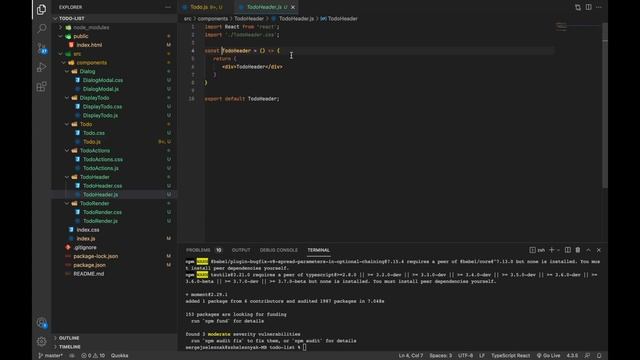This screenshot has width=640, height=360.
Task: Switch to the Debug Console tab
Action: tap(278, 250)
